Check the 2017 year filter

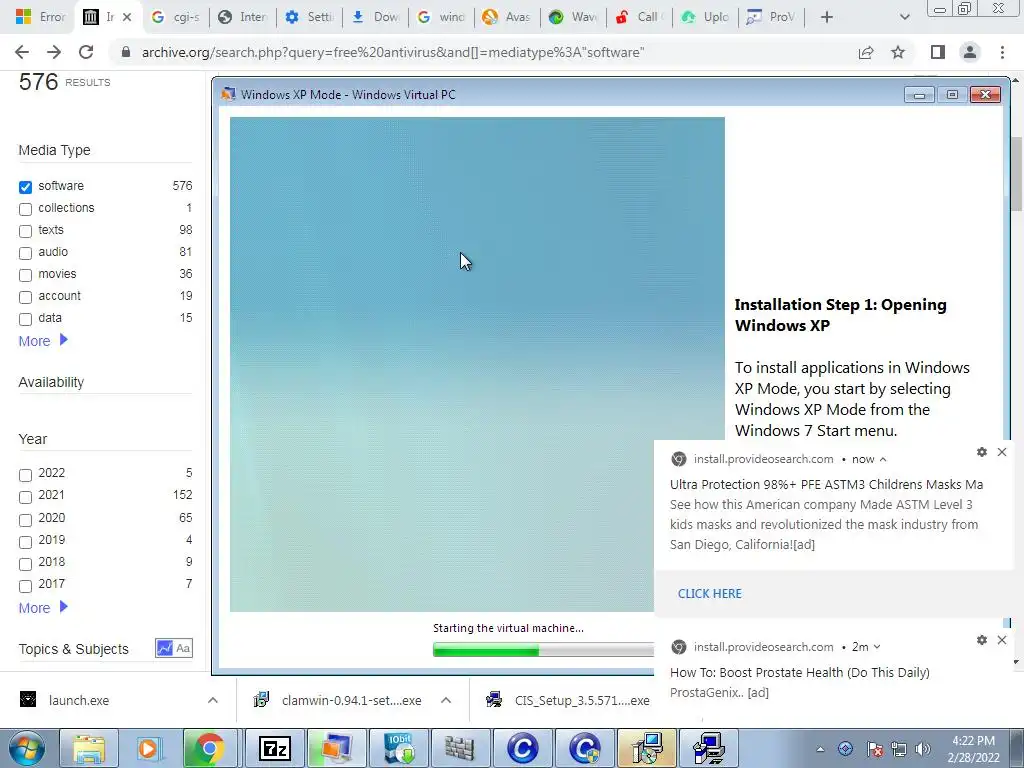[25, 586]
